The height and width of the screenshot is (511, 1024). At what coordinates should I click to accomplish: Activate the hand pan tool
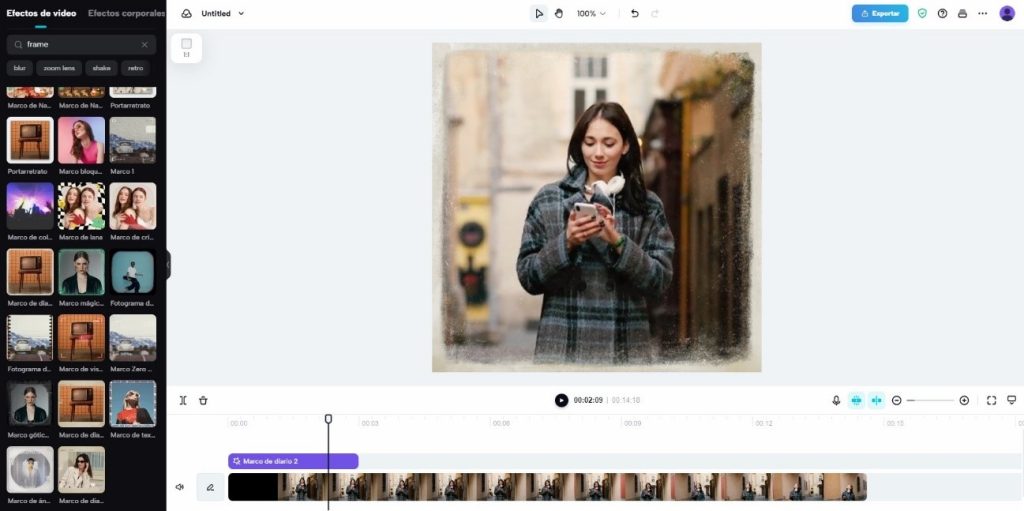[559, 13]
